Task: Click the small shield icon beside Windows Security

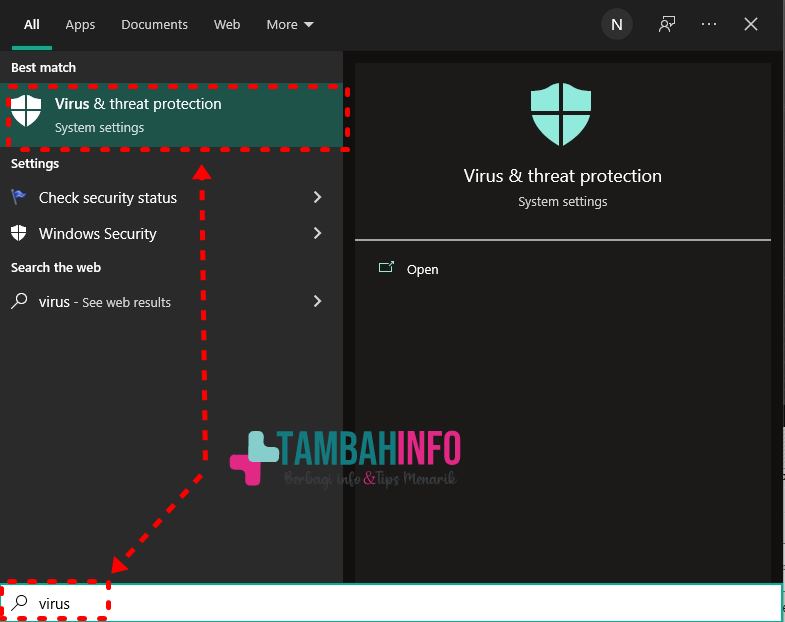Action: pyautogui.click(x=19, y=233)
